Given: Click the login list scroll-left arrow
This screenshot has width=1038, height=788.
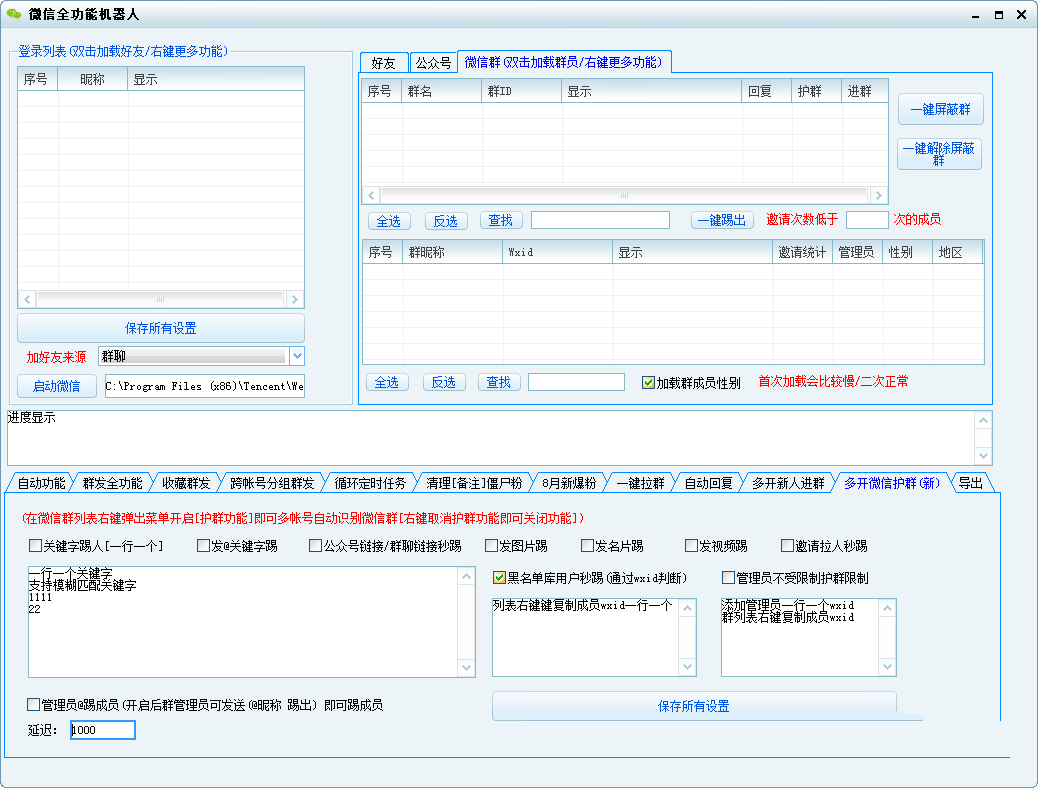Looking at the screenshot, I should pos(27,299).
